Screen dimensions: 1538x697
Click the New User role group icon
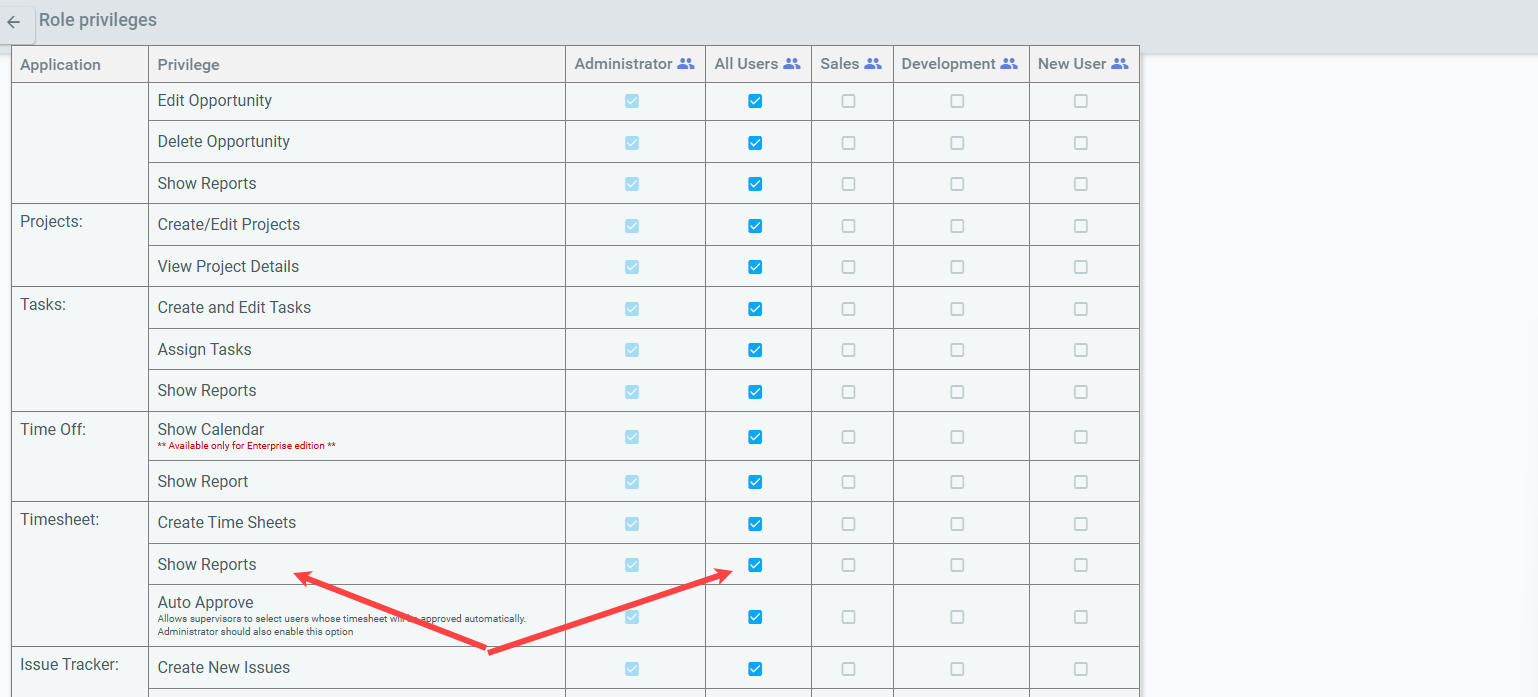tap(1119, 64)
